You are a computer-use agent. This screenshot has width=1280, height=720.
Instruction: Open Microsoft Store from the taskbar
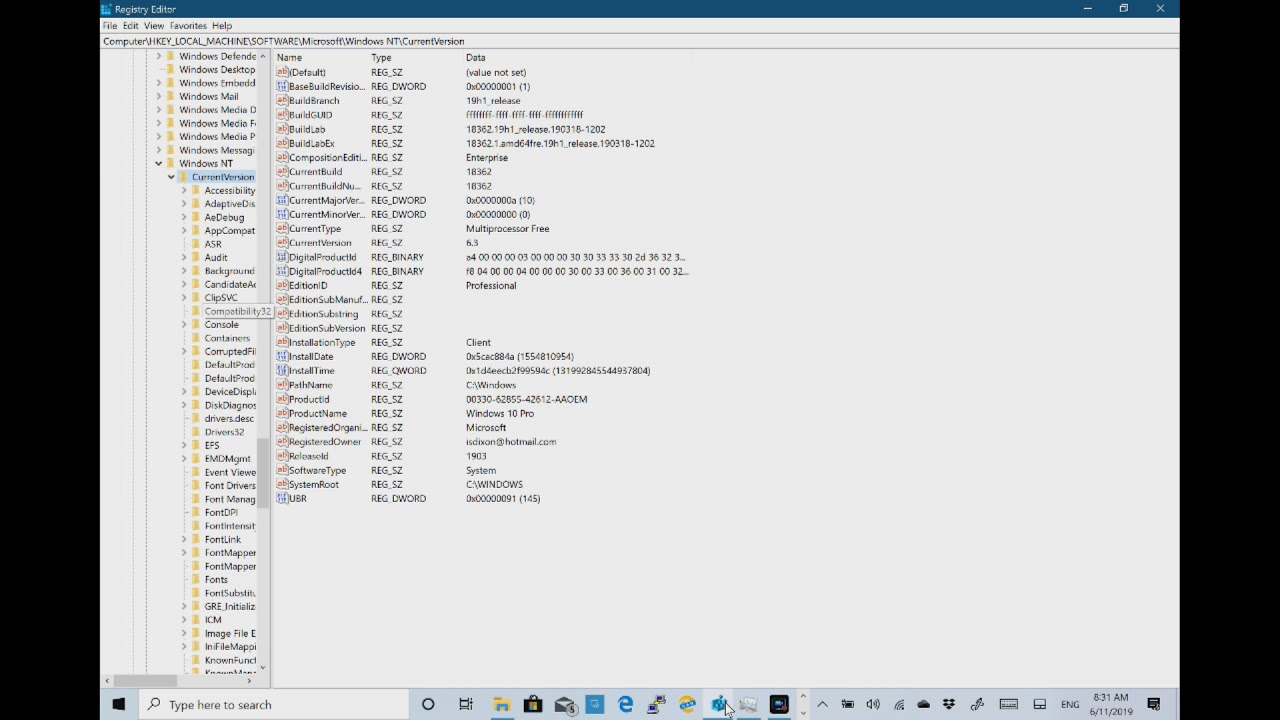(x=533, y=705)
